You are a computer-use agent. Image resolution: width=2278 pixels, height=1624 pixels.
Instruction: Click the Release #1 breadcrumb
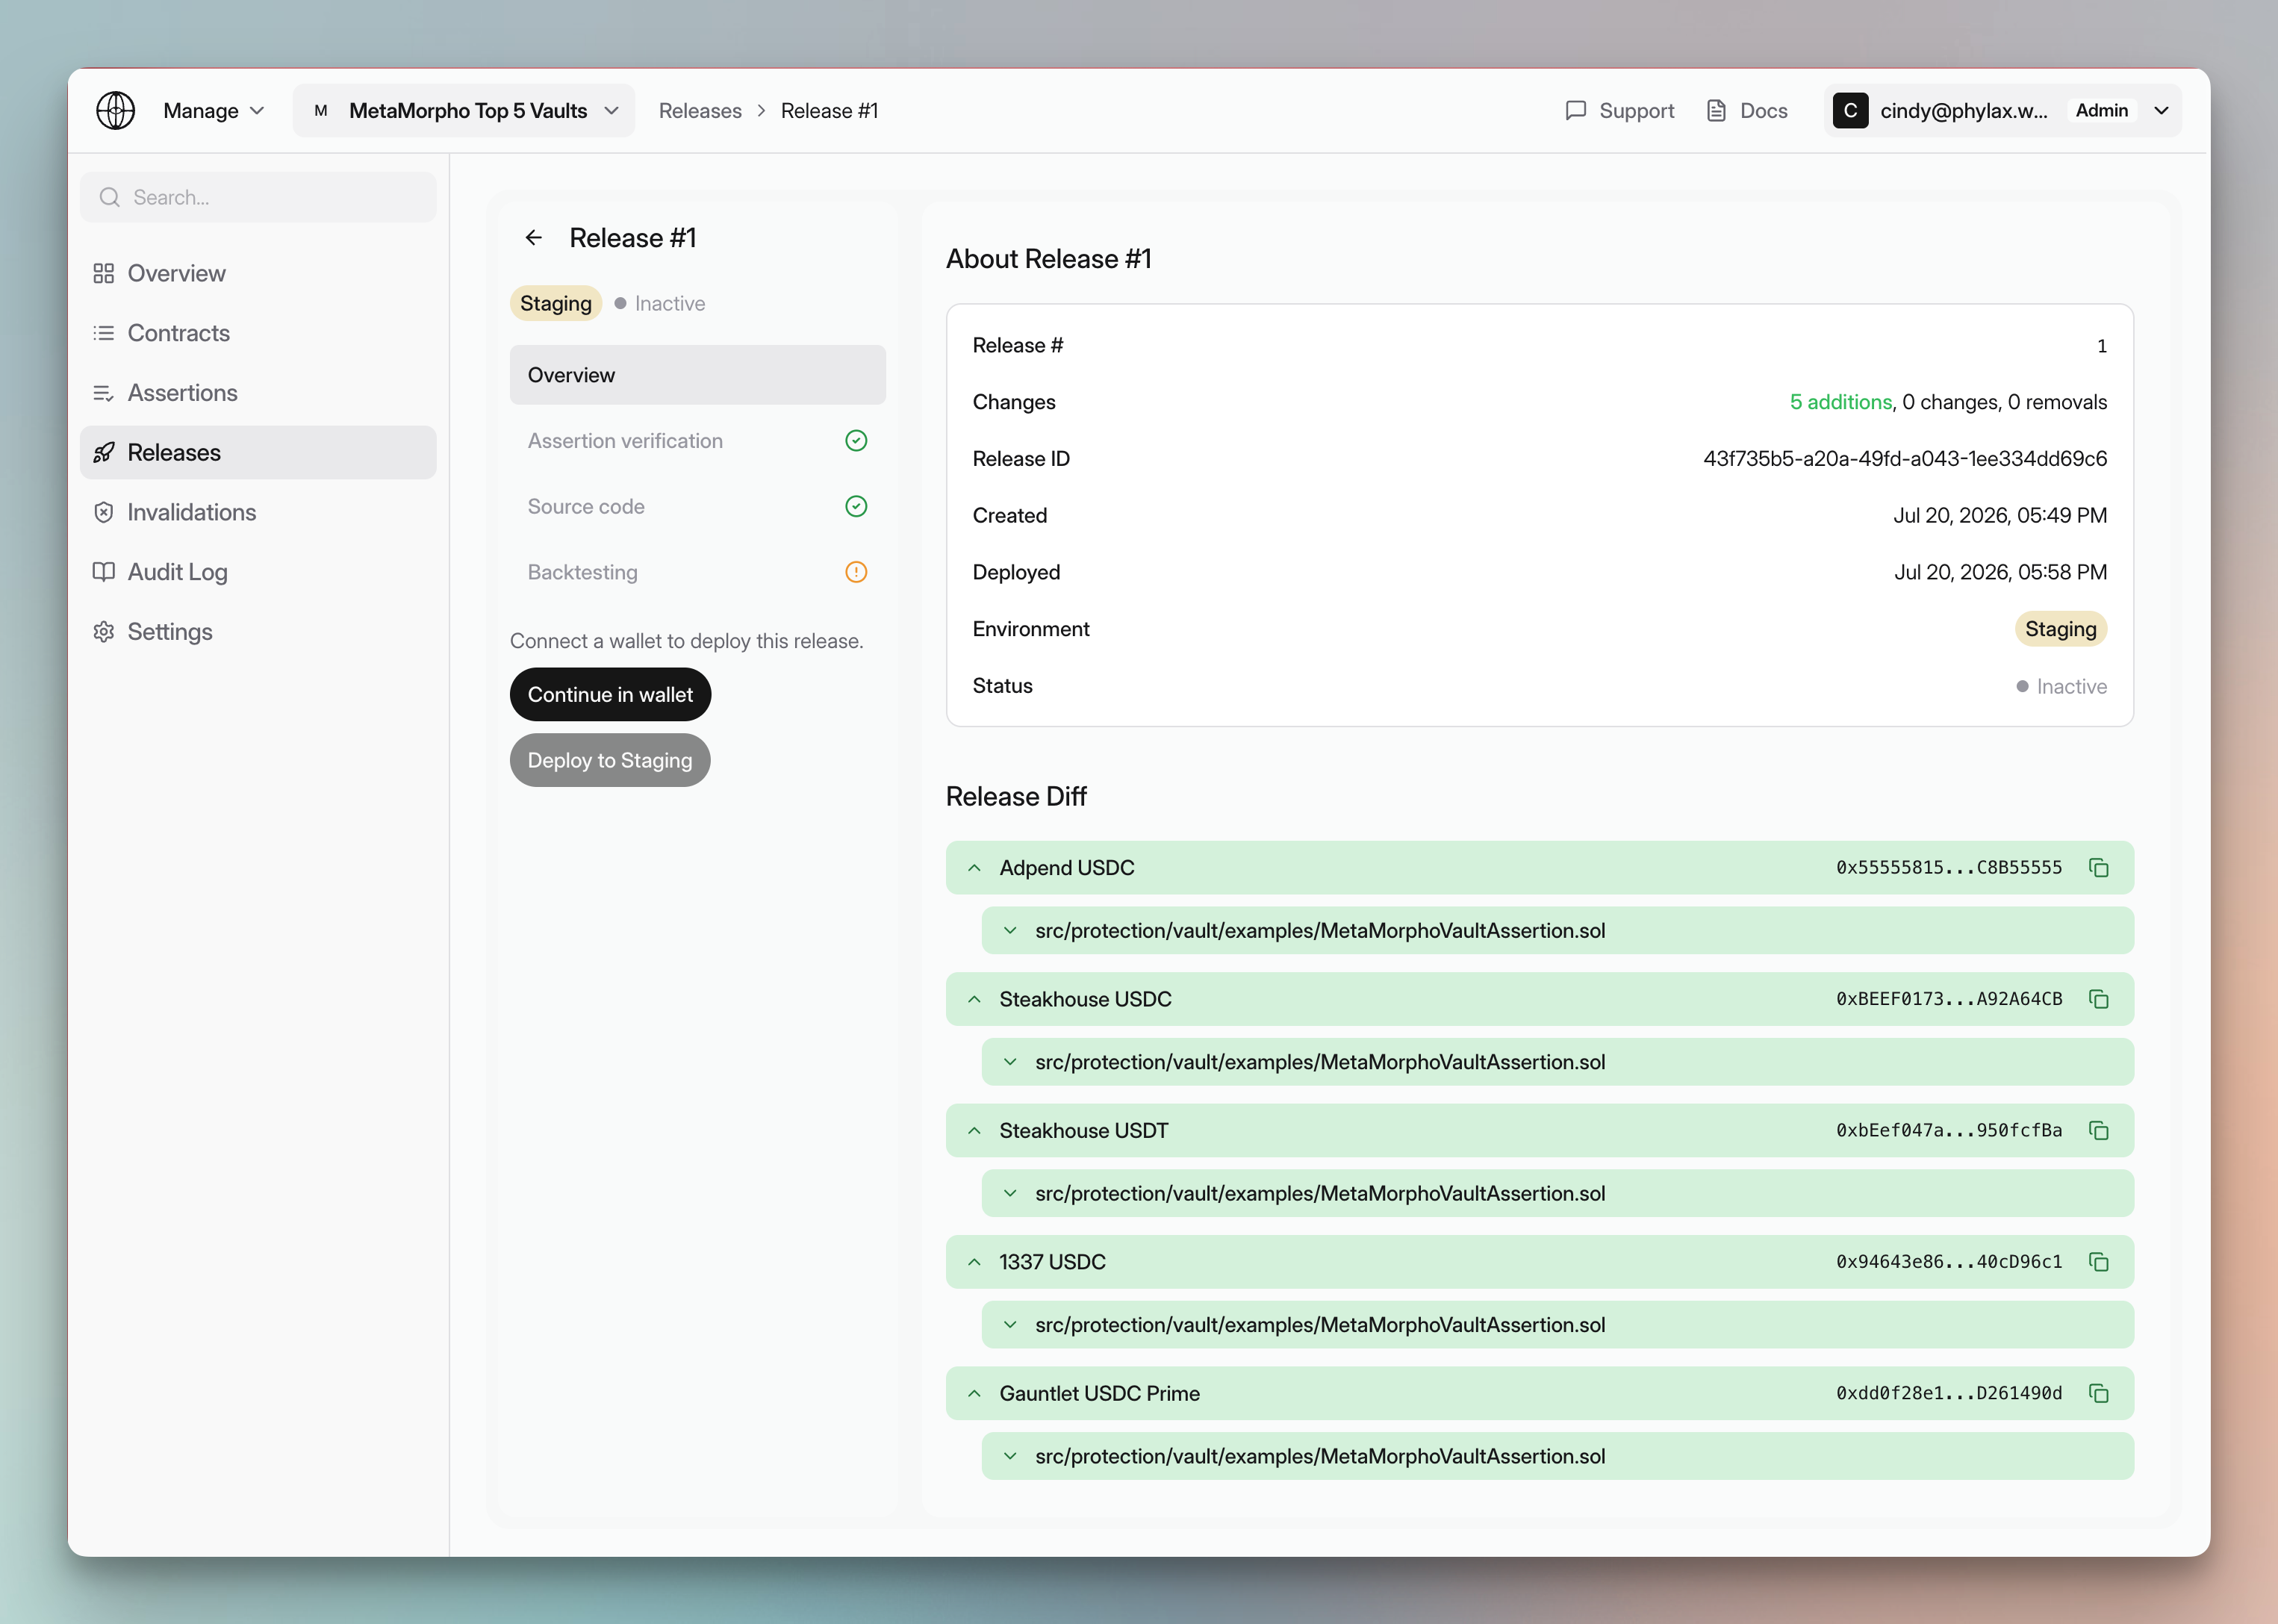(x=829, y=111)
